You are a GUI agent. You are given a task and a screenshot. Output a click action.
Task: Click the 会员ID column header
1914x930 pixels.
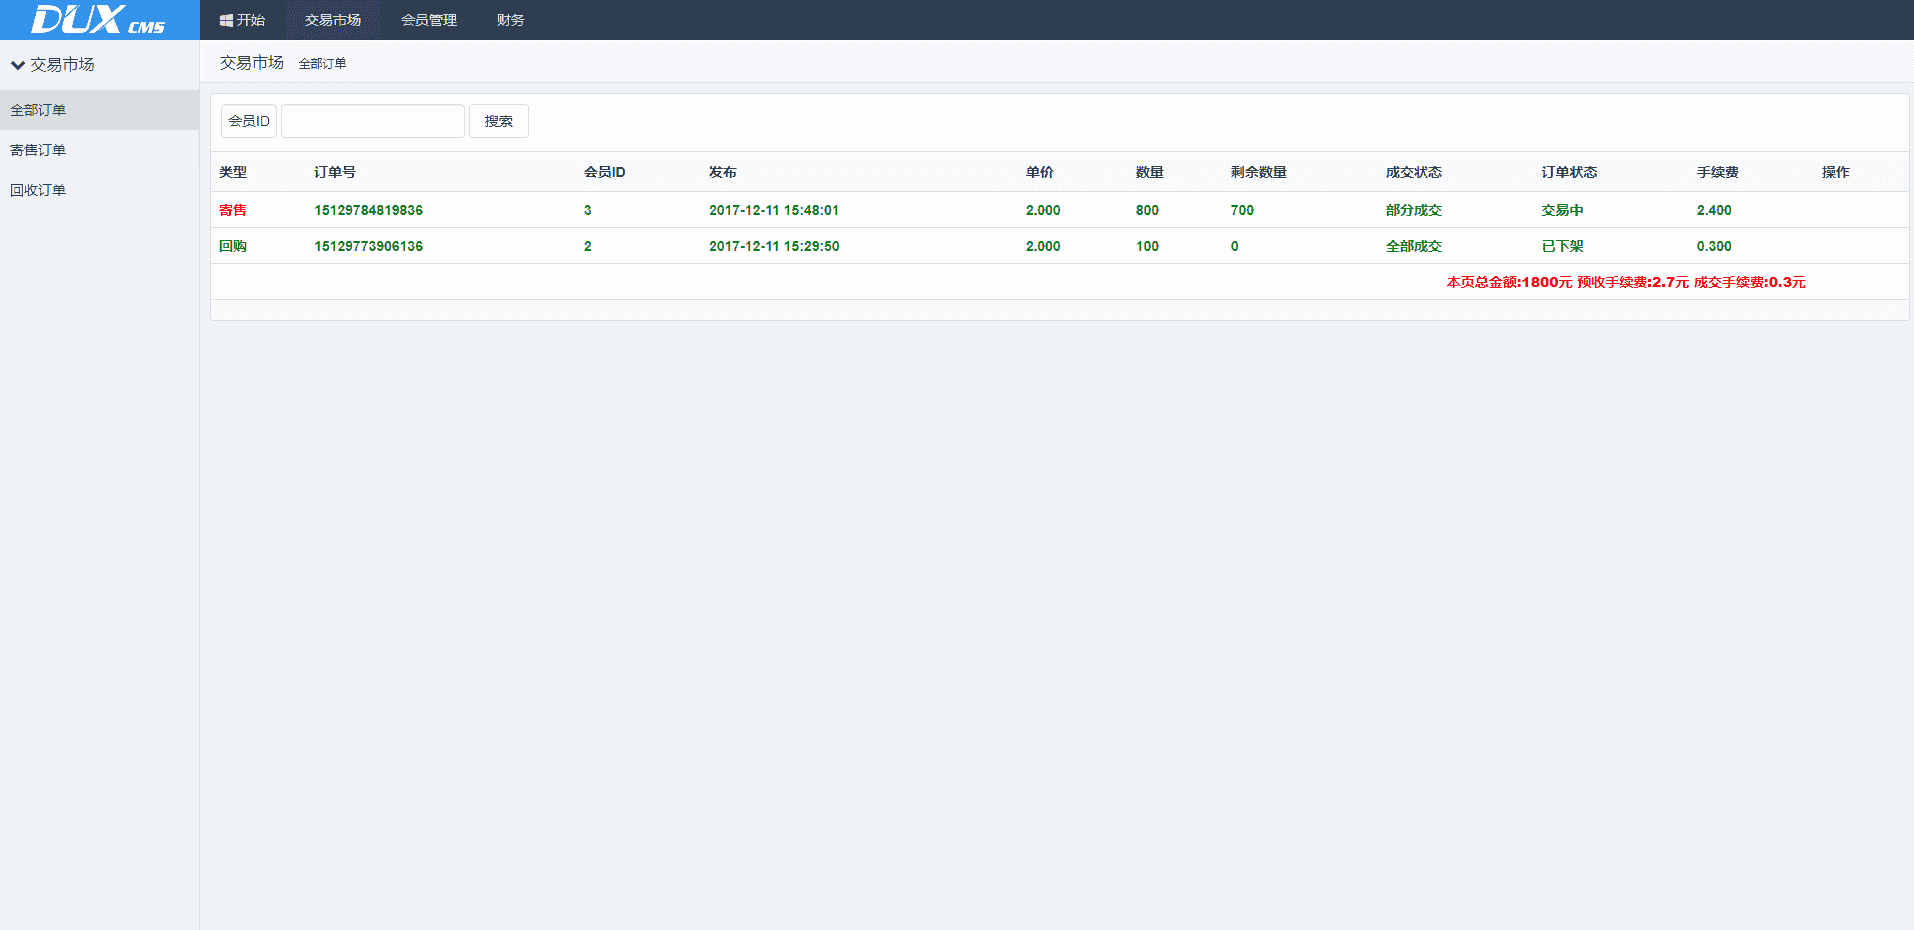pos(605,172)
